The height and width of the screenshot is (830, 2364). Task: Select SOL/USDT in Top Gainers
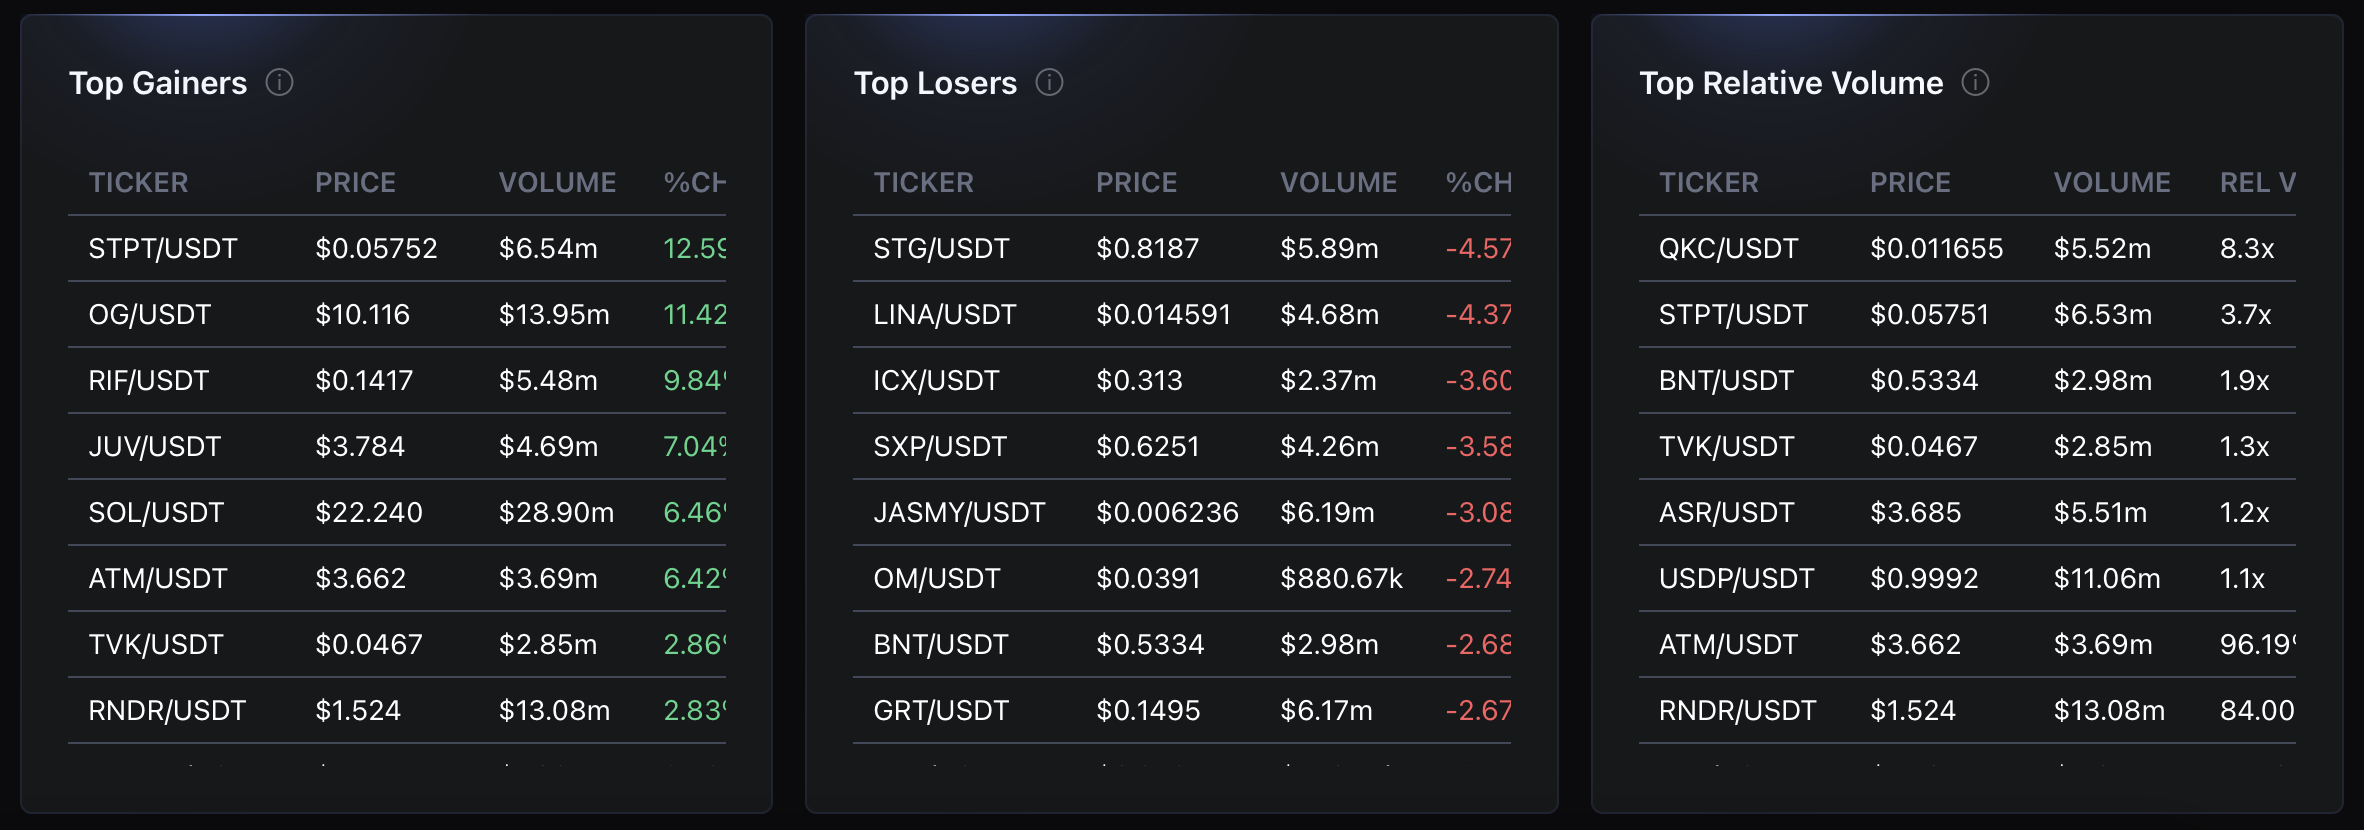156,513
